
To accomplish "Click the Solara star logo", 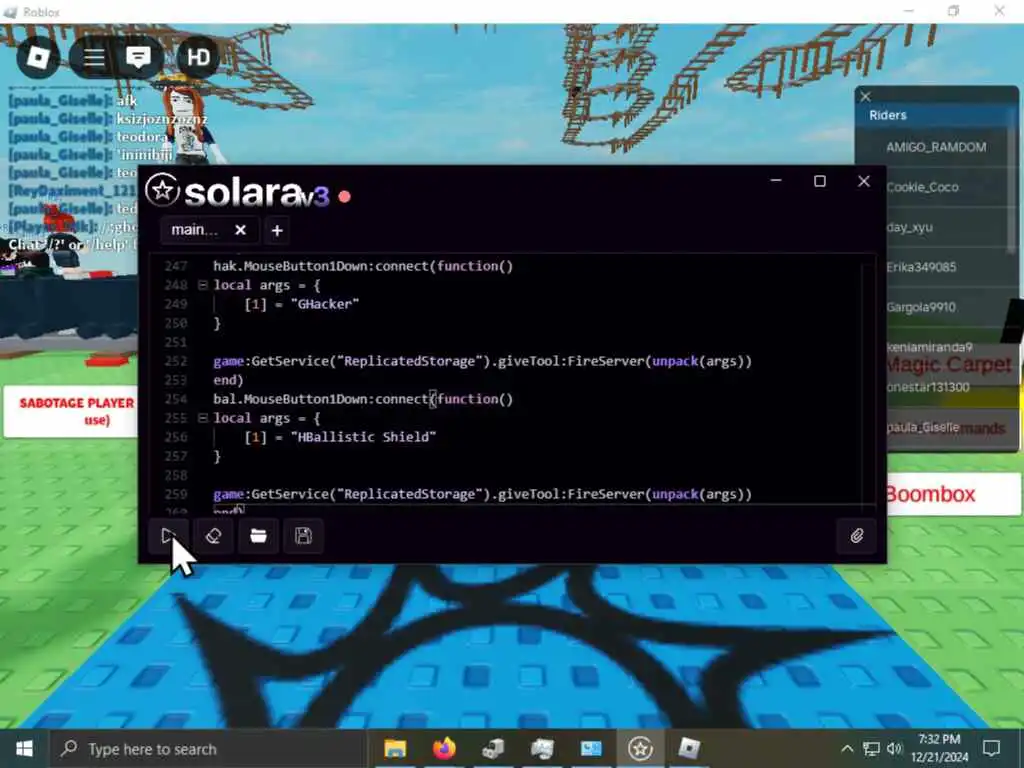I will point(162,191).
